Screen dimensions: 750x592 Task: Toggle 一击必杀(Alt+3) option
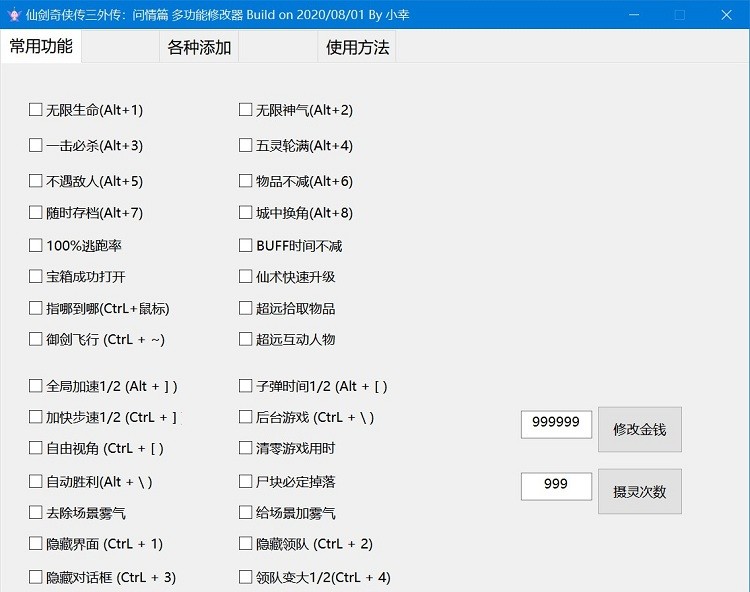[x=35, y=145]
